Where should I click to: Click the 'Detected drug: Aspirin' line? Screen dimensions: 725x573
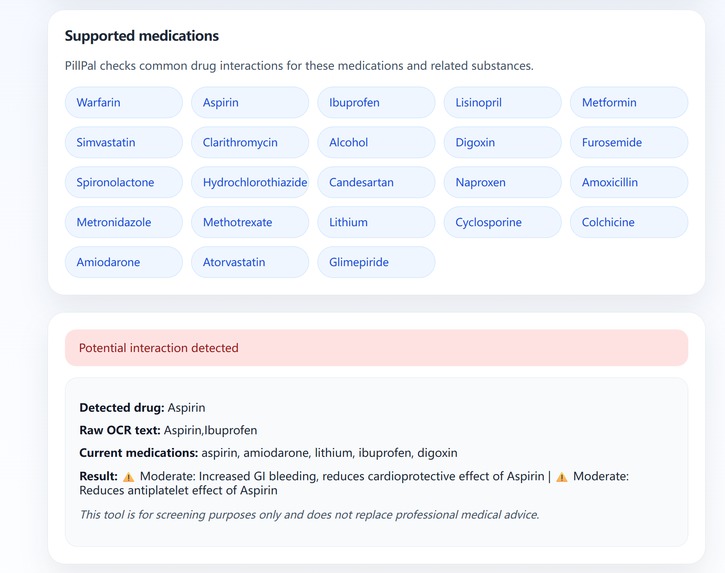(142, 407)
